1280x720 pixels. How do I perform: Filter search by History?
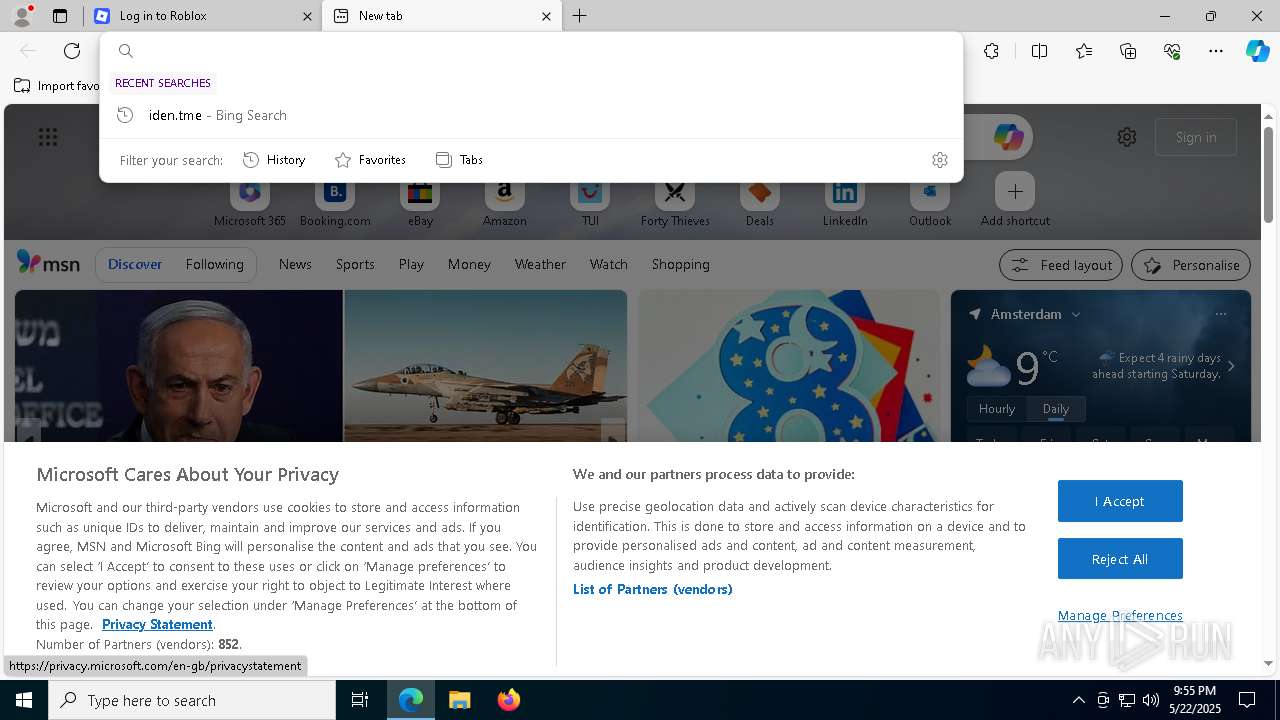274,160
